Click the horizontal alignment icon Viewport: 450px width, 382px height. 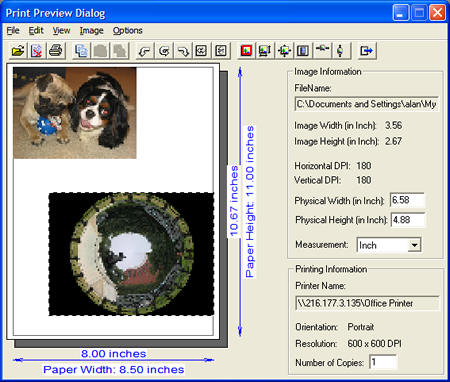click(323, 51)
